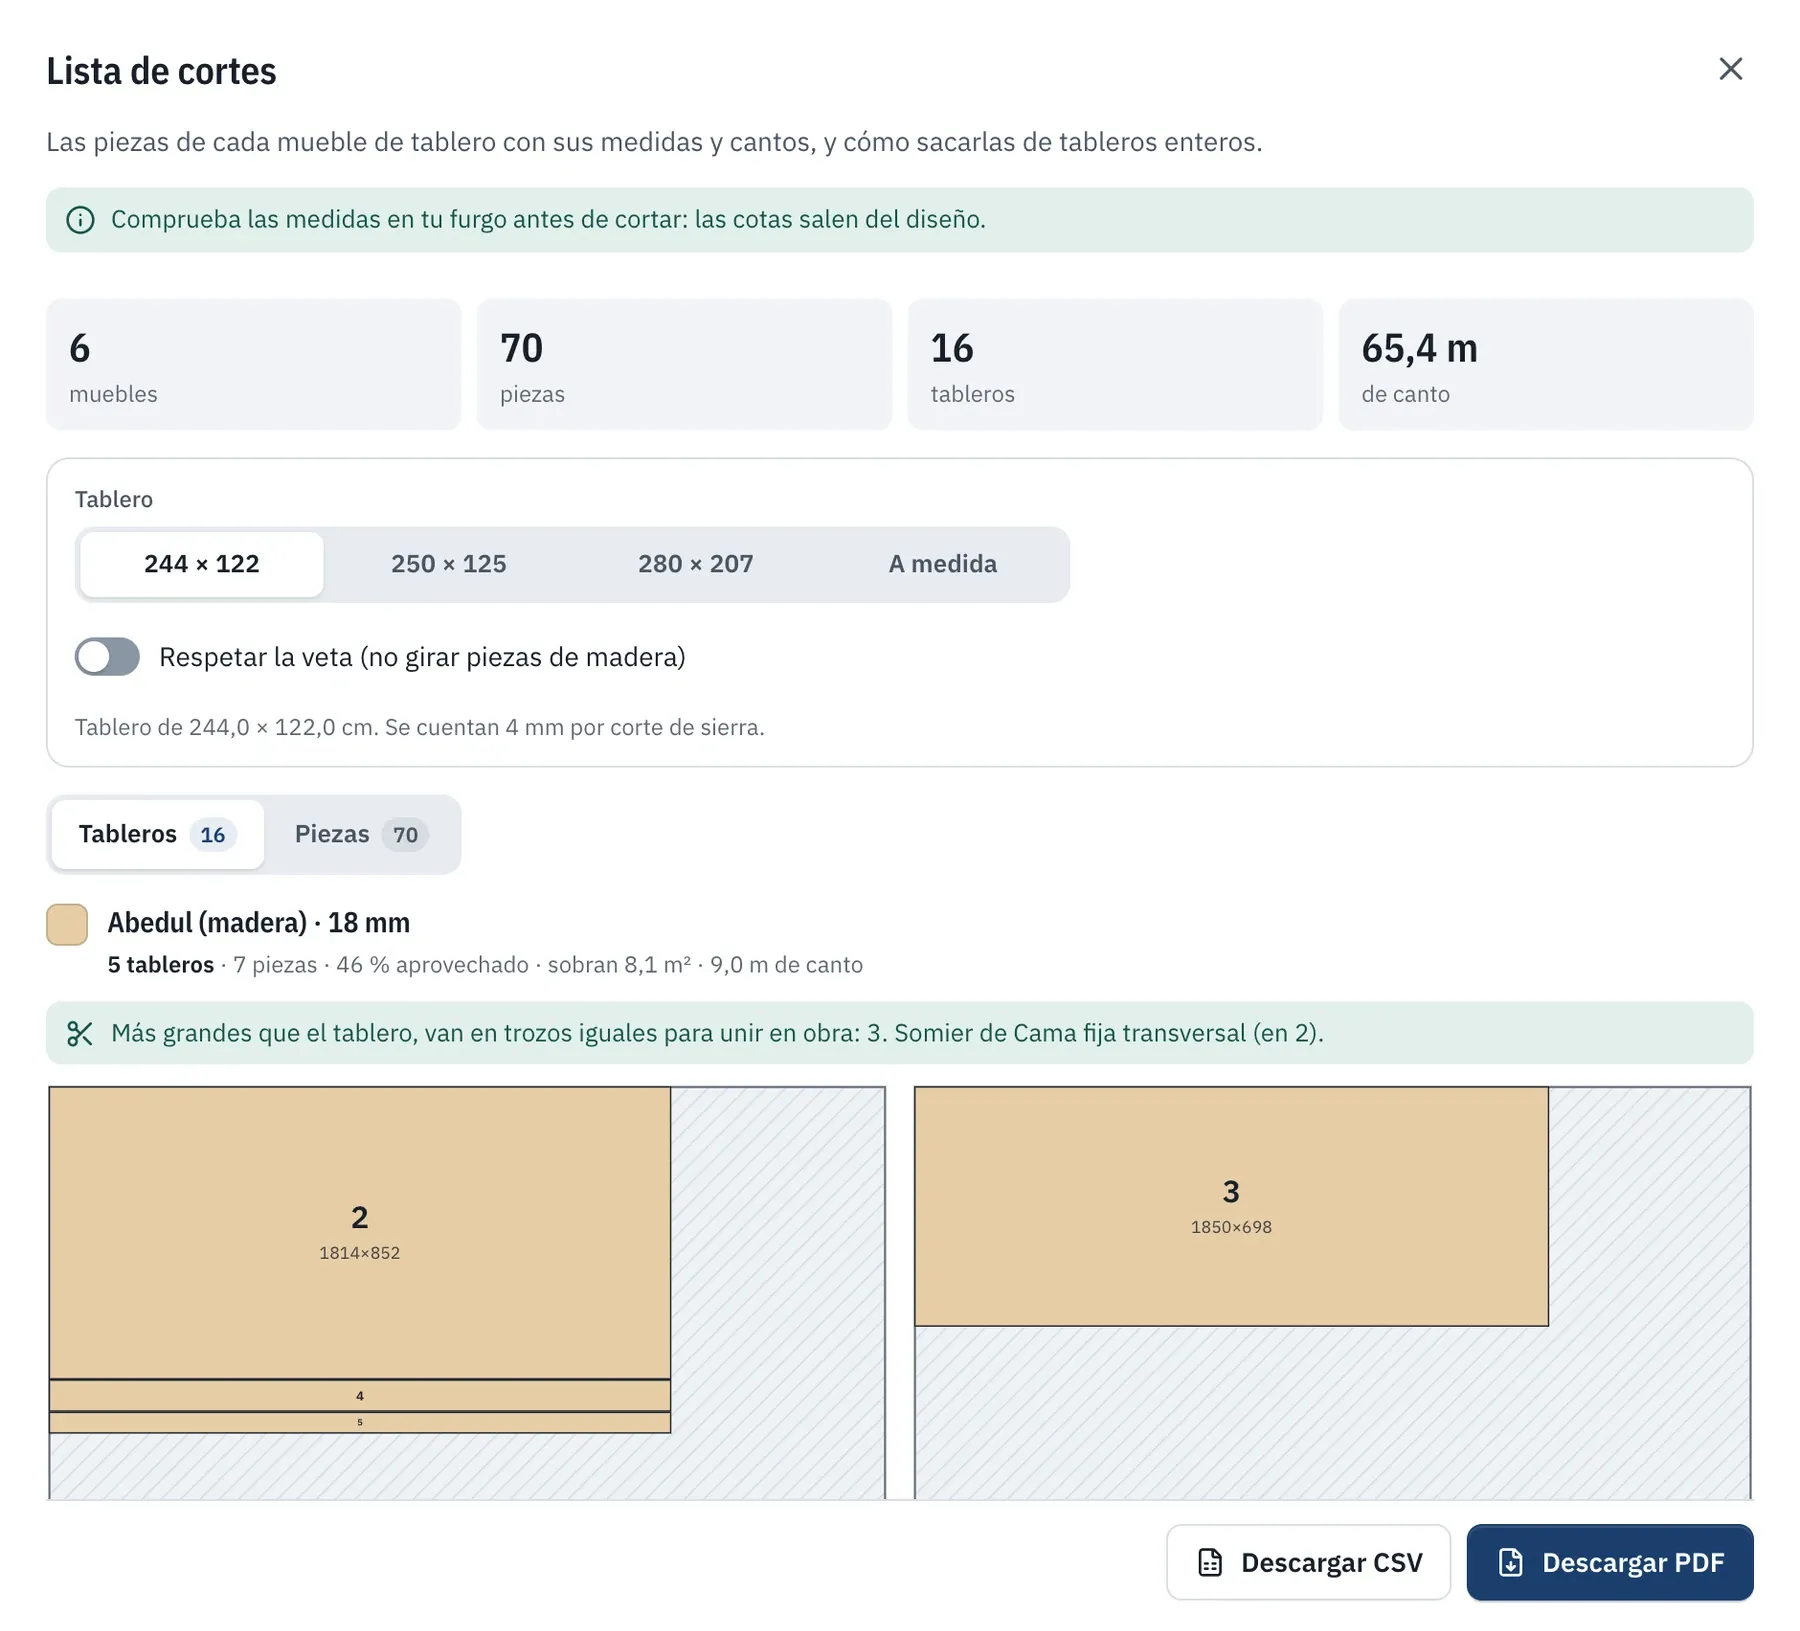Switch to the Piezas tab
The width and height of the screenshot is (1800, 1631).
tap(361, 834)
